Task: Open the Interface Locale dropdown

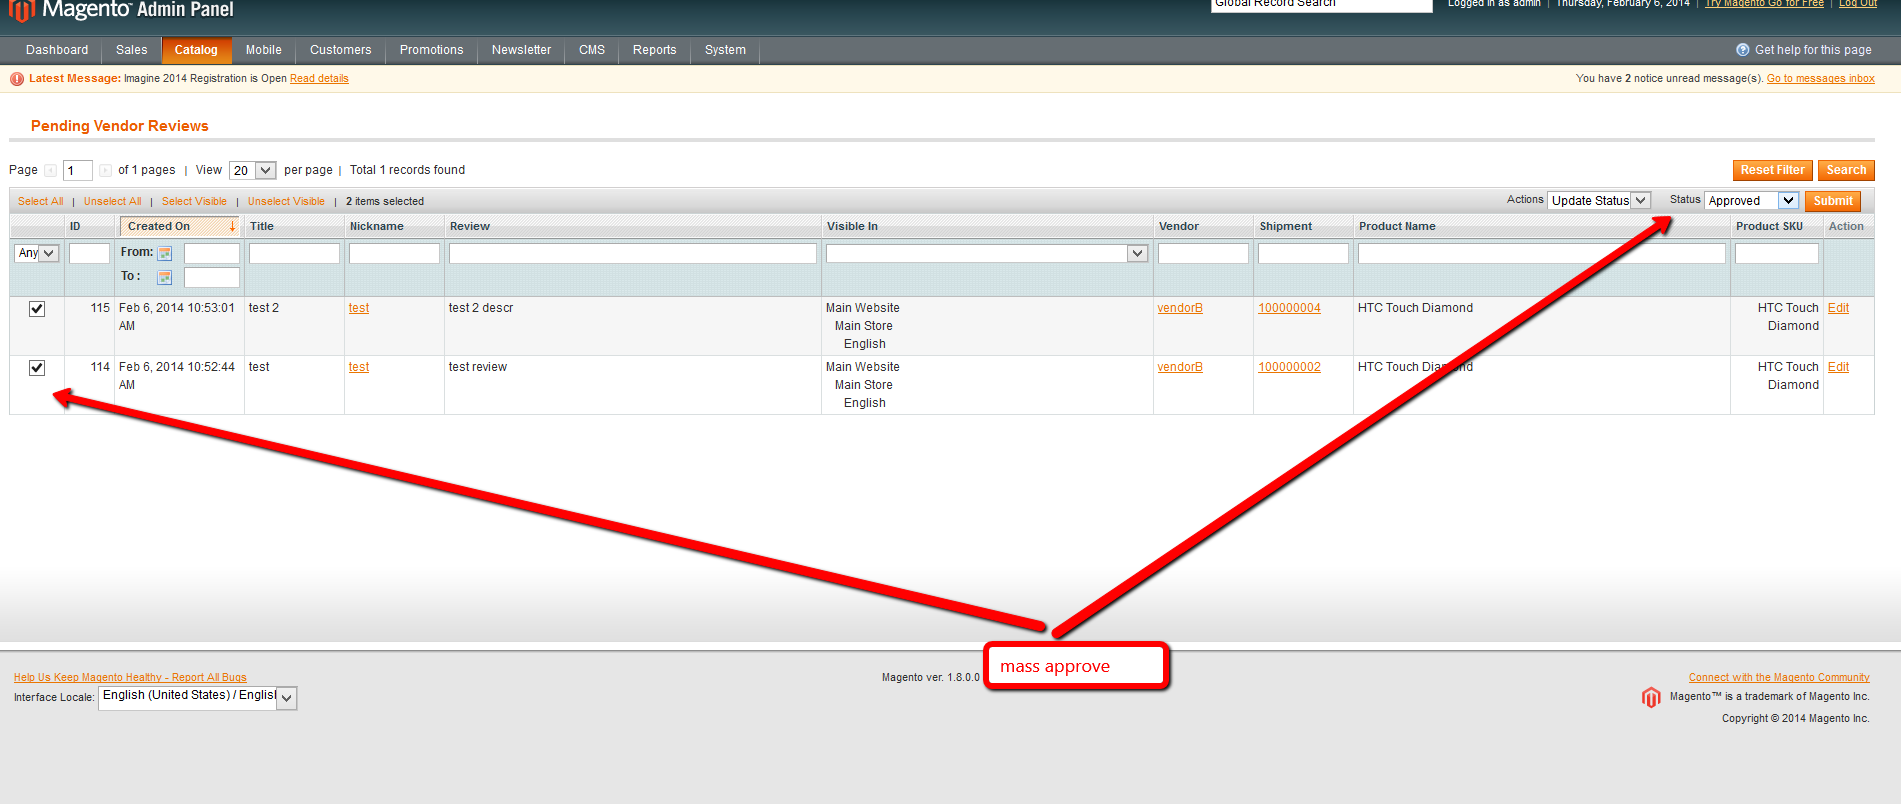Action: (x=198, y=697)
